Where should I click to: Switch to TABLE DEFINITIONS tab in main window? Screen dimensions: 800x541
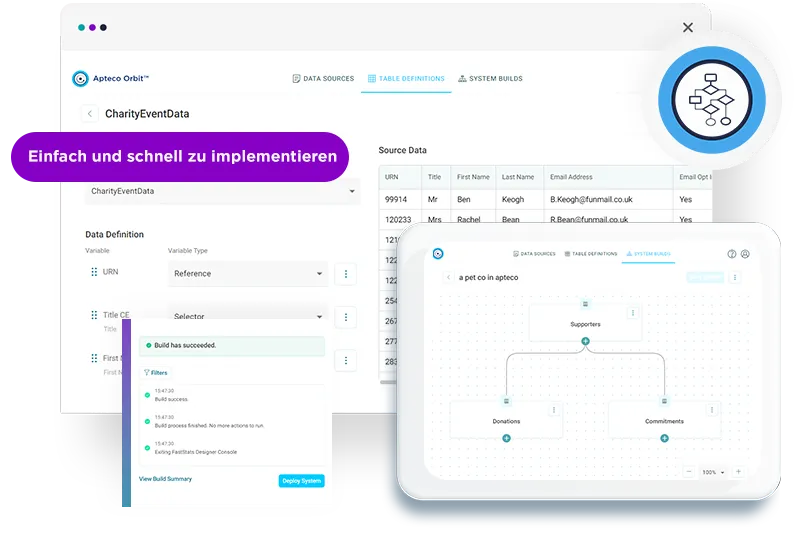406,79
